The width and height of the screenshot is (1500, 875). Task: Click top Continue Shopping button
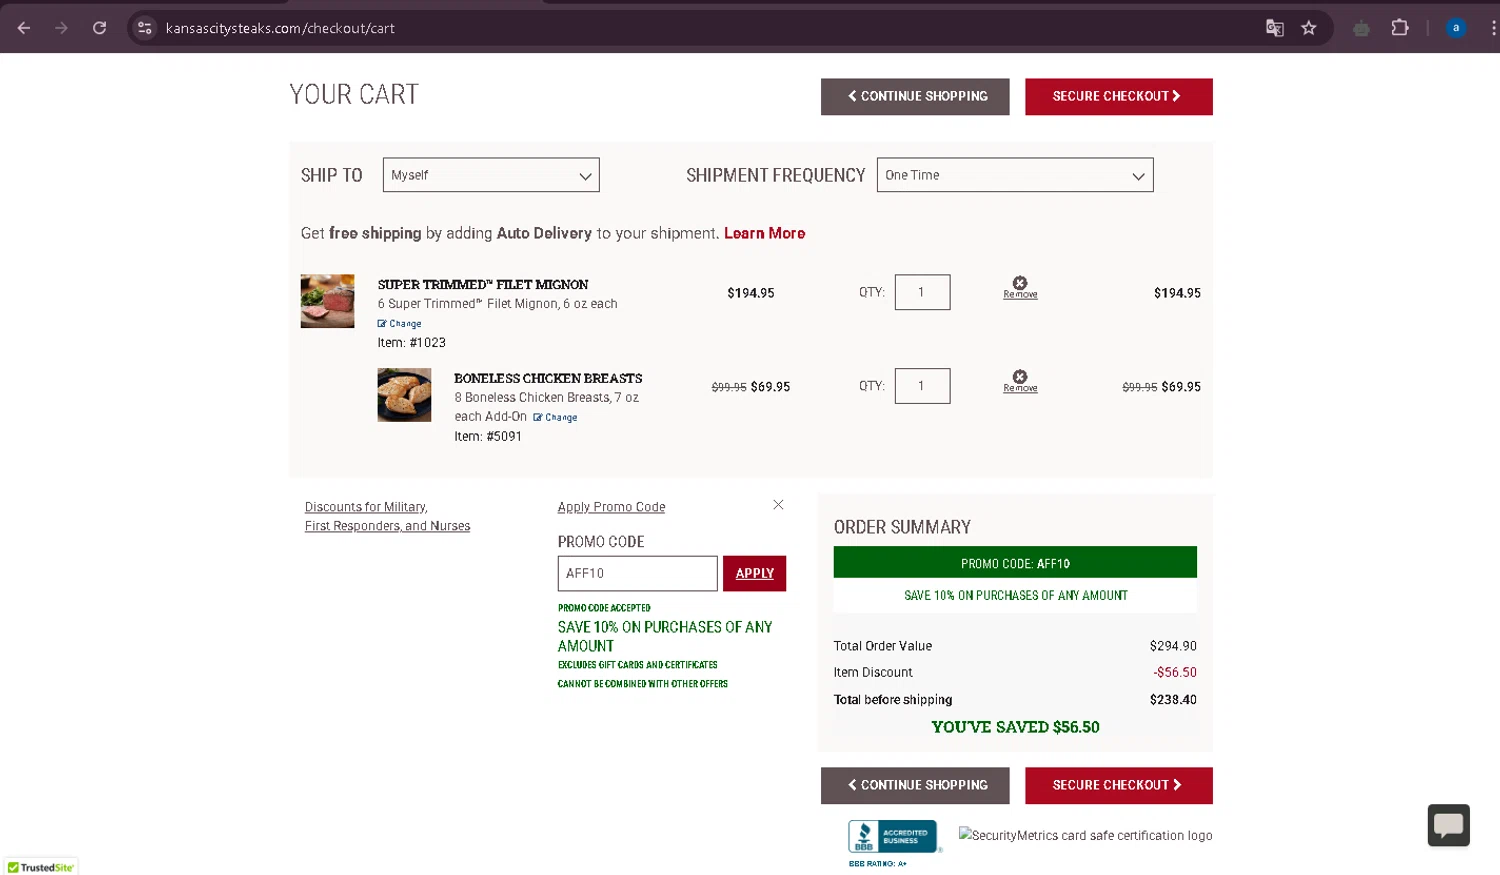click(x=915, y=97)
